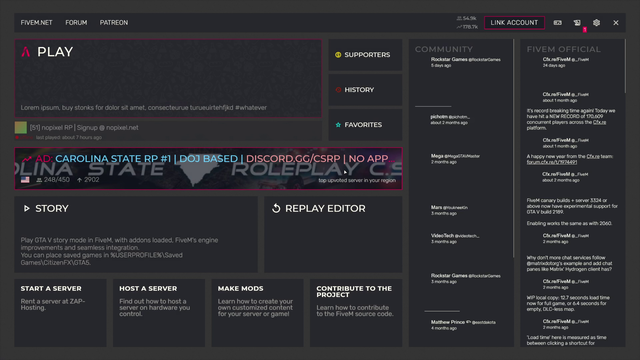This screenshot has width=640, height=360.
Task: Click the US flag icon on ad banner
Action: click(25, 180)
